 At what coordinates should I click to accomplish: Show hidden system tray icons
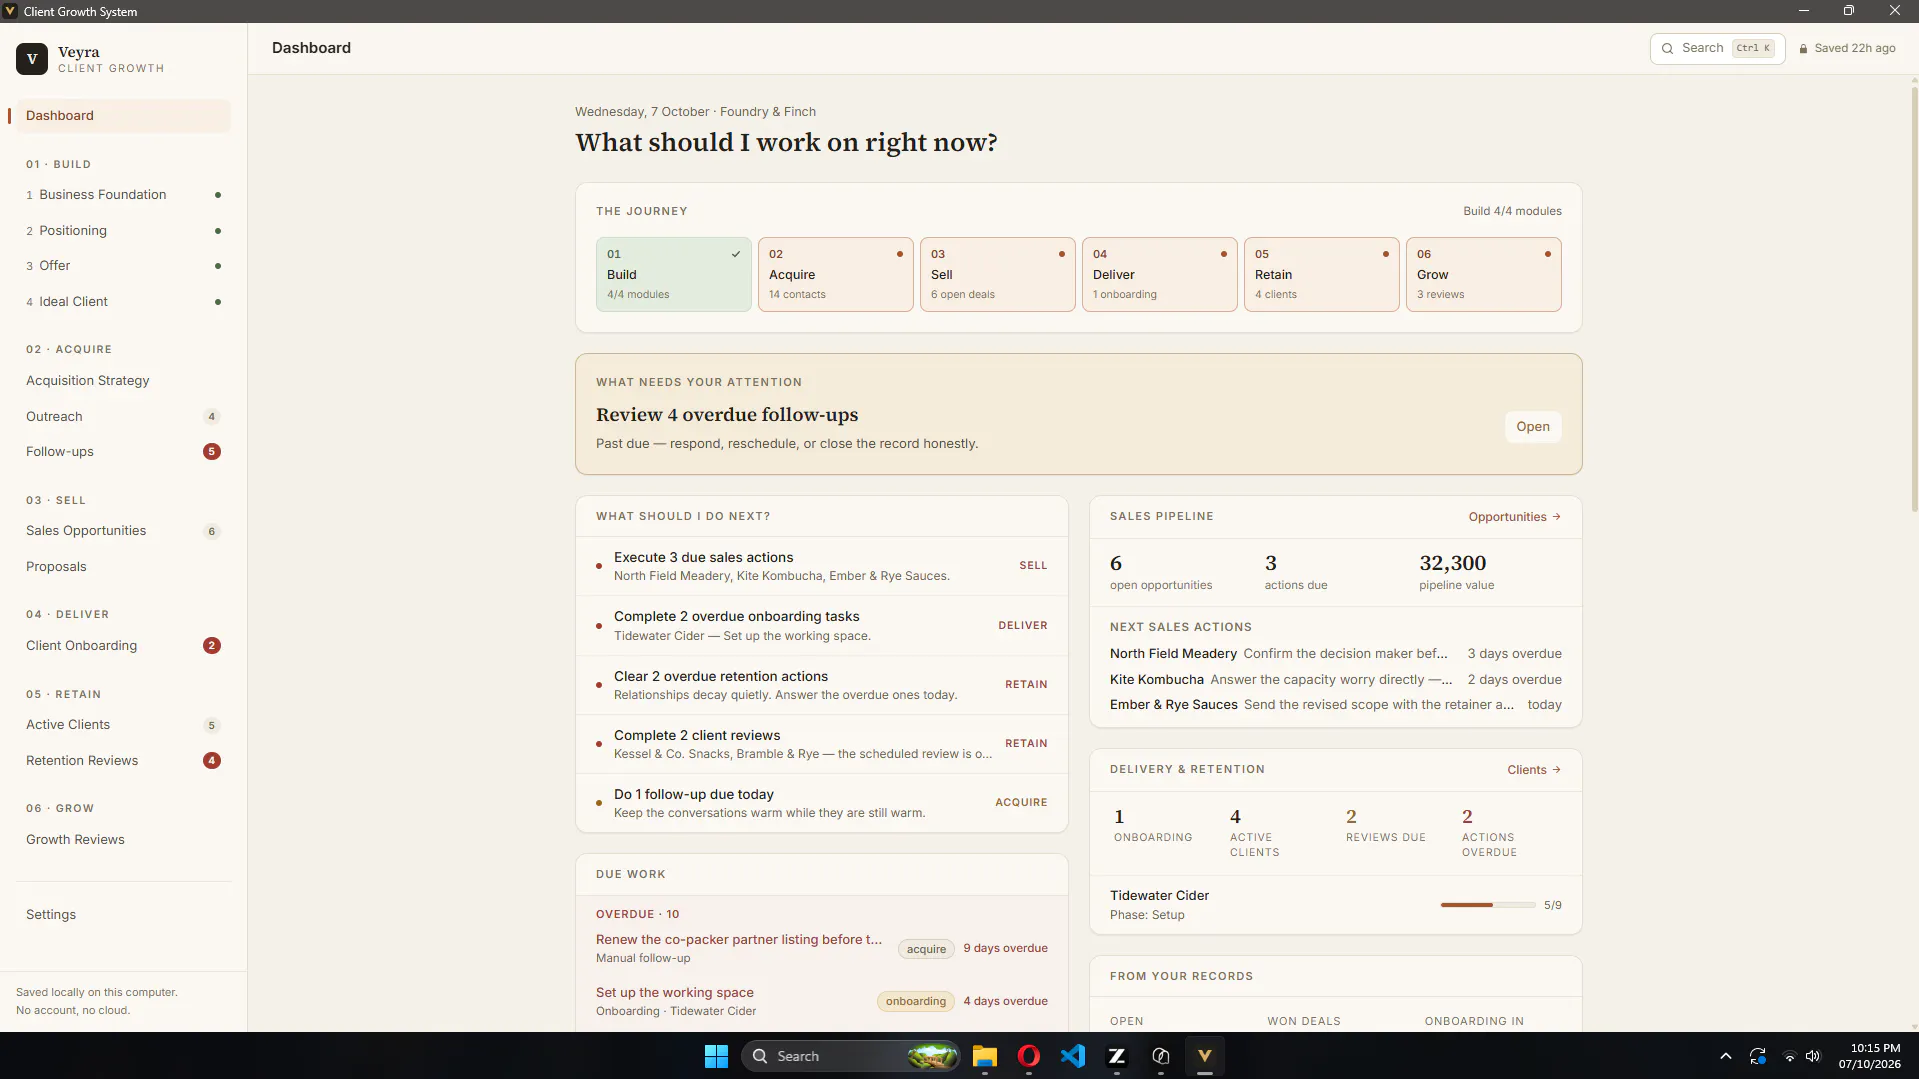pyautogui.click(x=1725, y=1056)
